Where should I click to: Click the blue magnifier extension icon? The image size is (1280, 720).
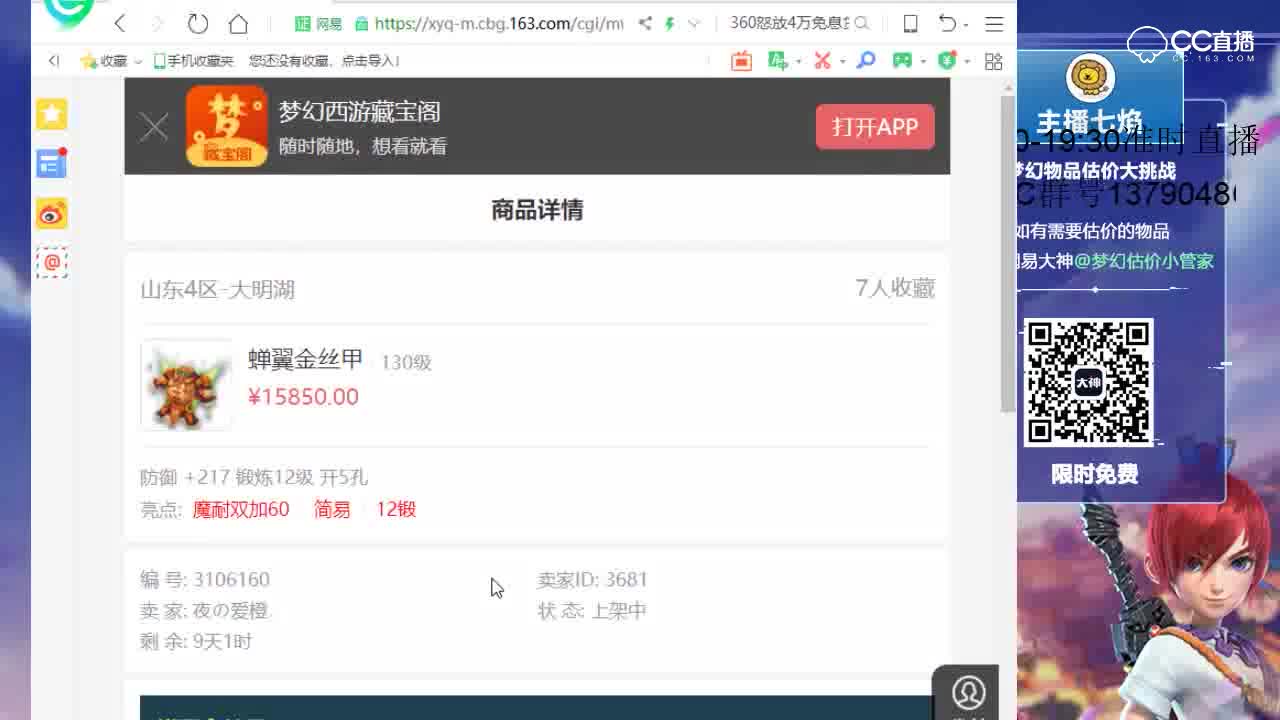pyautogui.click(x=866, y=61)
